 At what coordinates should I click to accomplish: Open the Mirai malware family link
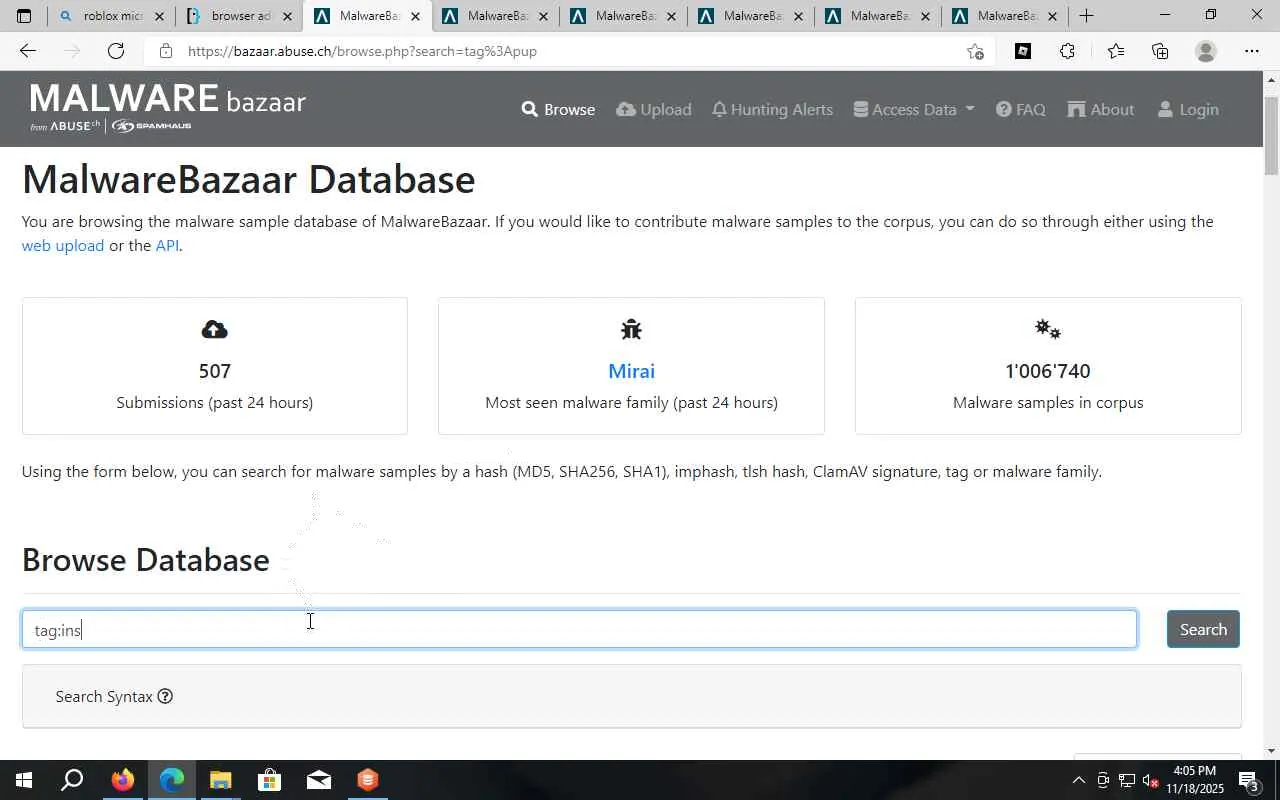coord(631,371)
